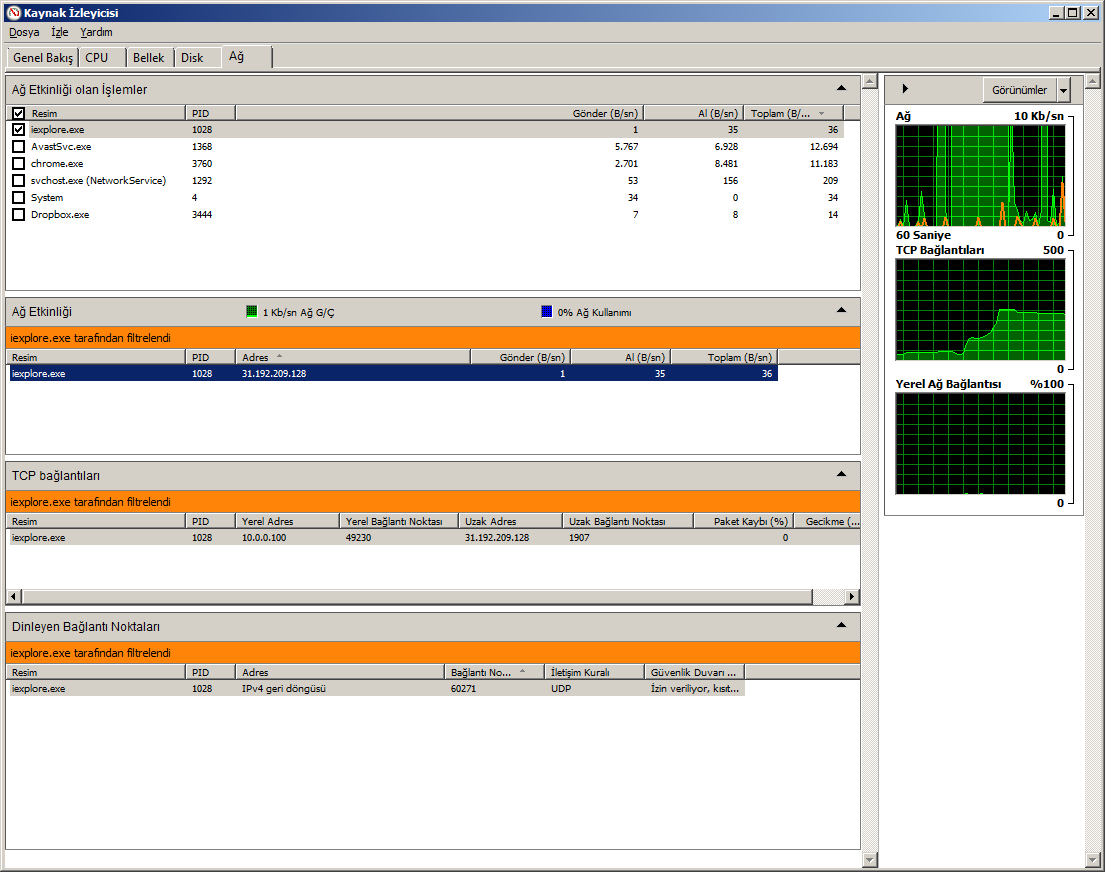Click TCP horizontal scrollbar thumb

pyautogui.click(x=417, y=596)
